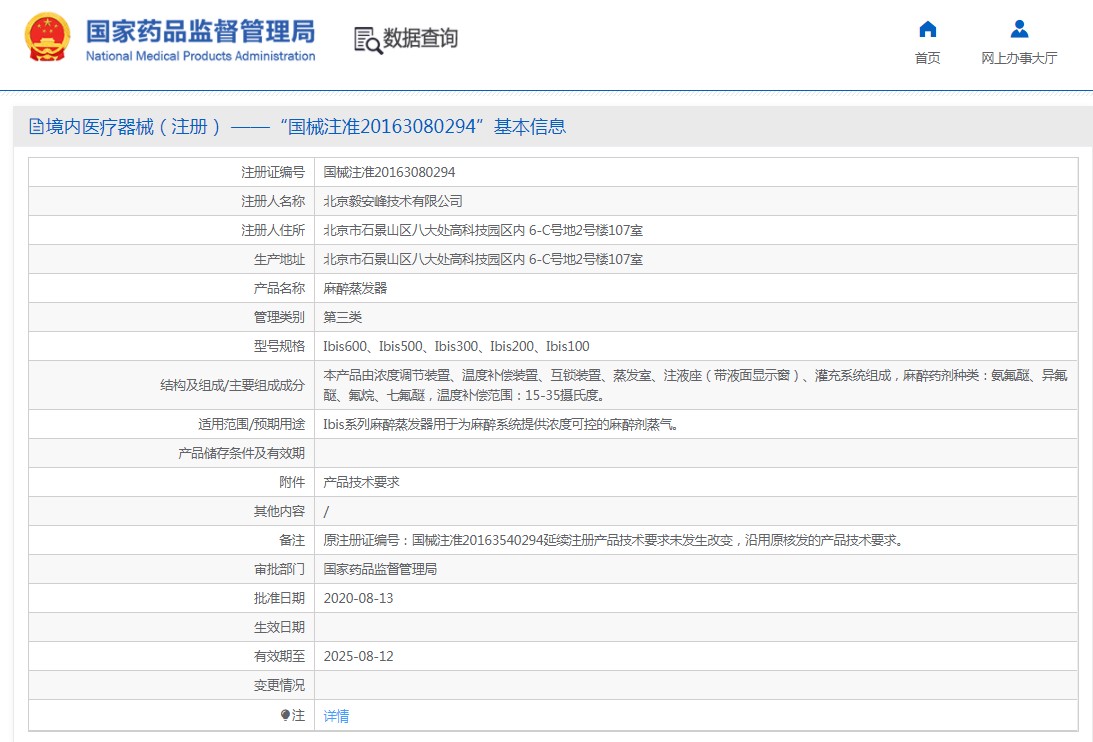Click the 数据查询 heading text
The height and width of the screenshot is (742, 1093).
[x=420, y=38]
